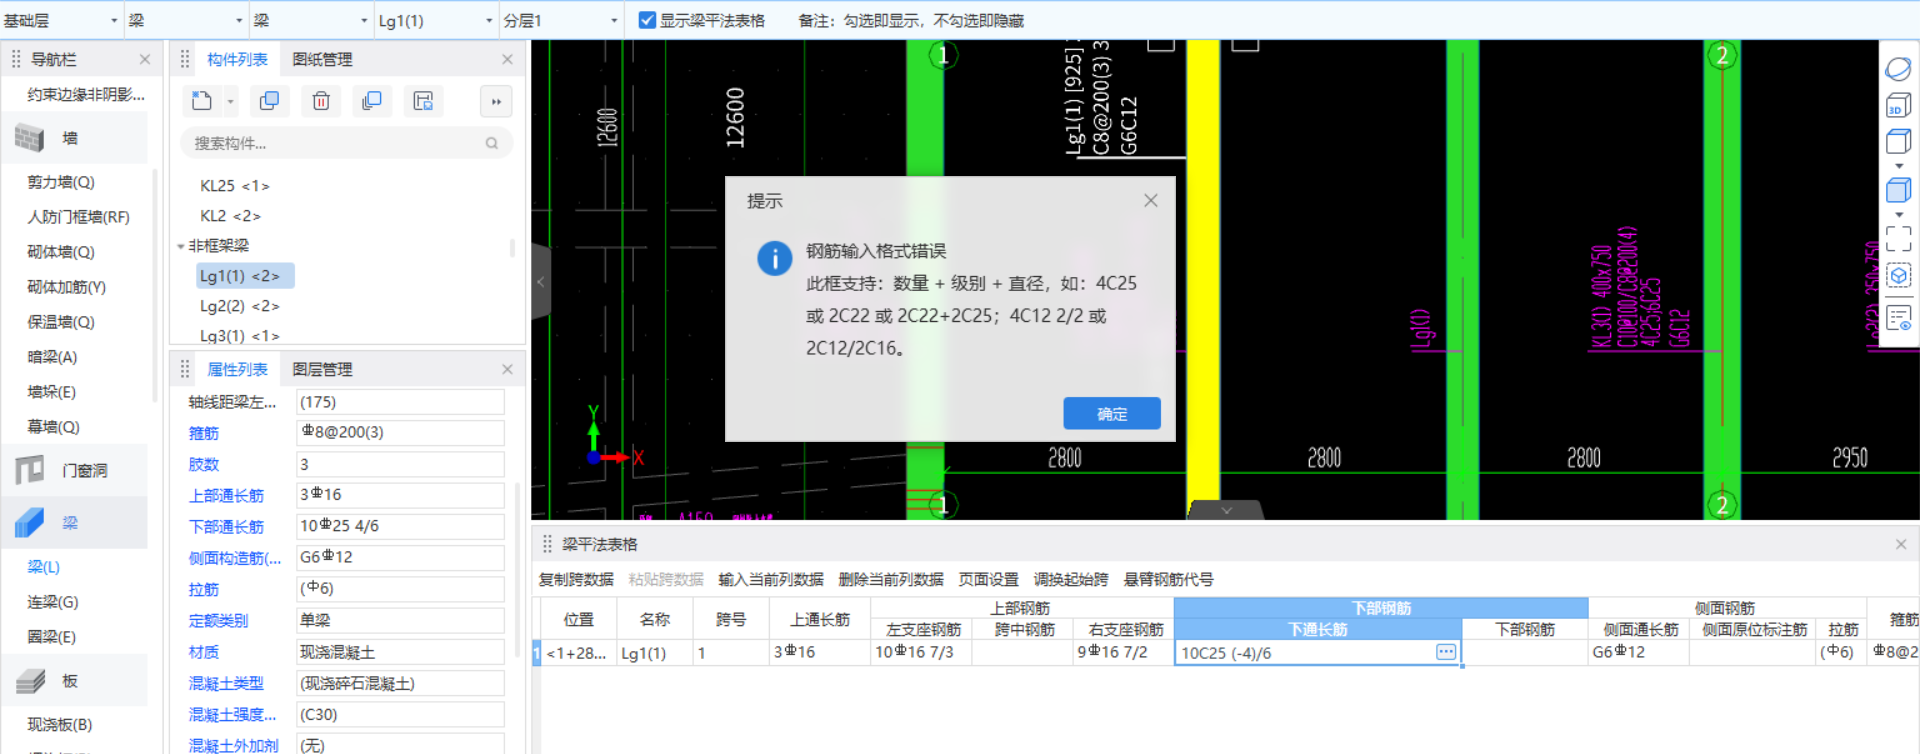Click 箍筋 property link
This screenshot has height=754, width=1920.
click(204, 433)
